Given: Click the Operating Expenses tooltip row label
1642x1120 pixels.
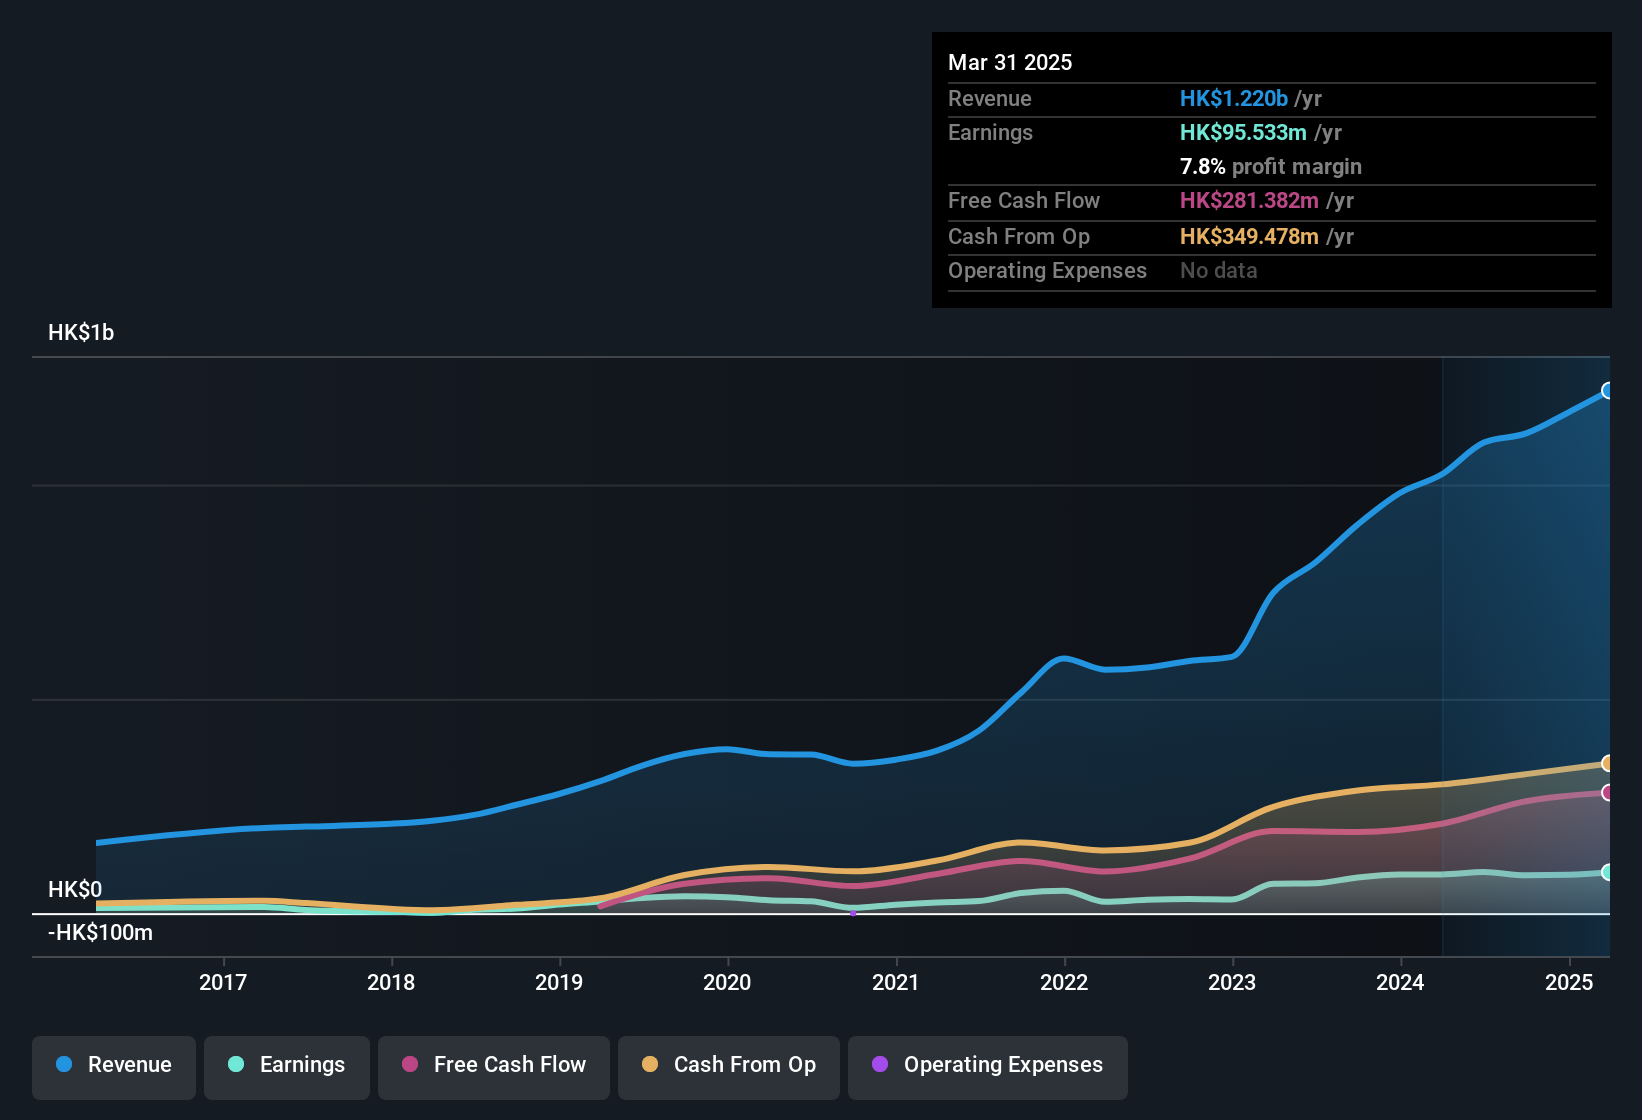Looking at the screenshot, I should click(1047, 271).
